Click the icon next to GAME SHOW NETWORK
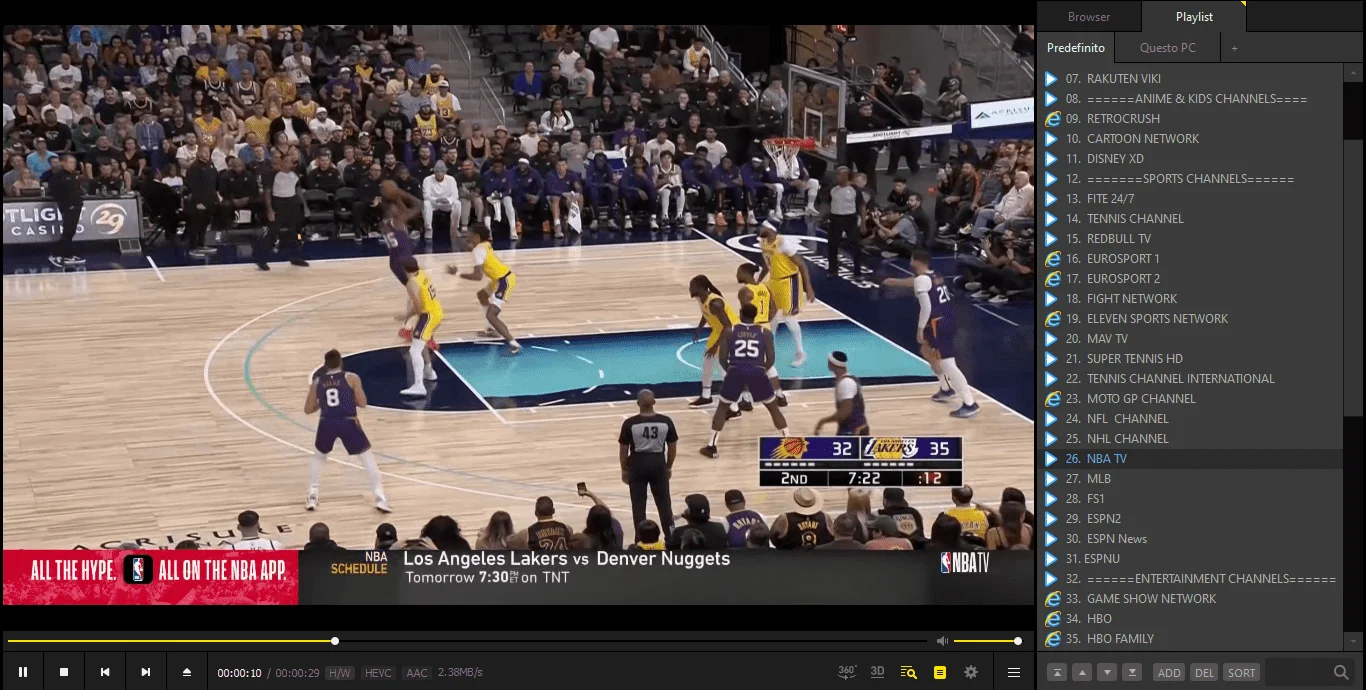This screenshot has height=690, width=1366. tap(1052, 598)
